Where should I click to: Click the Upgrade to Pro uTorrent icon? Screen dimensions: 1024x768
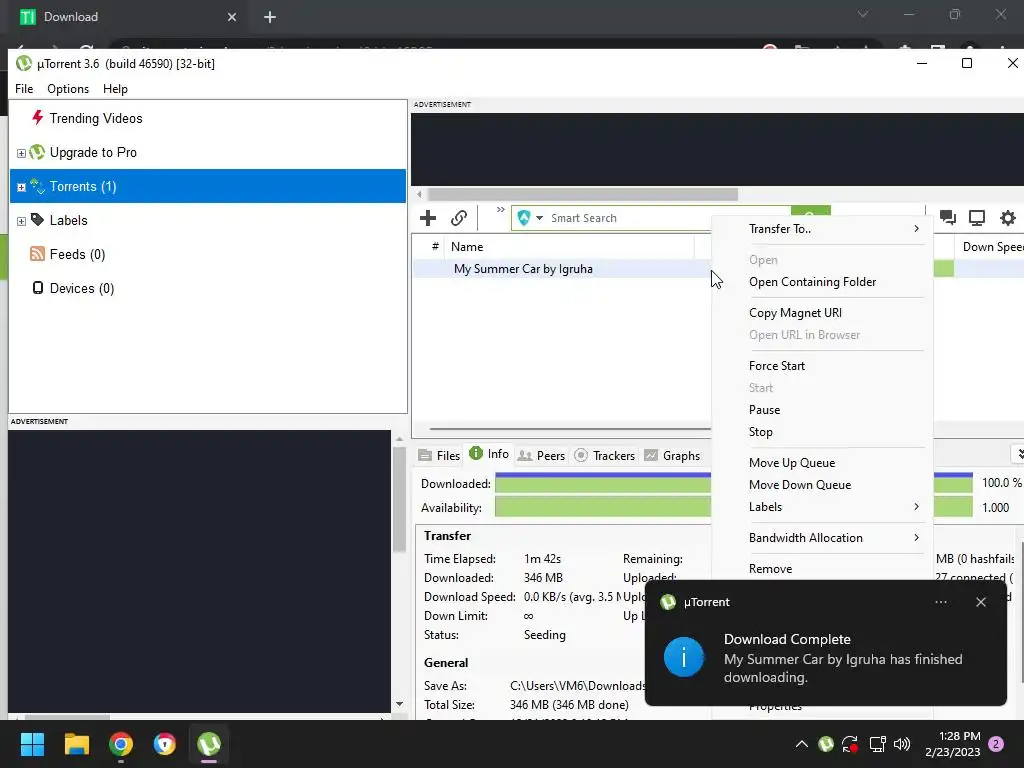(37, 152)
